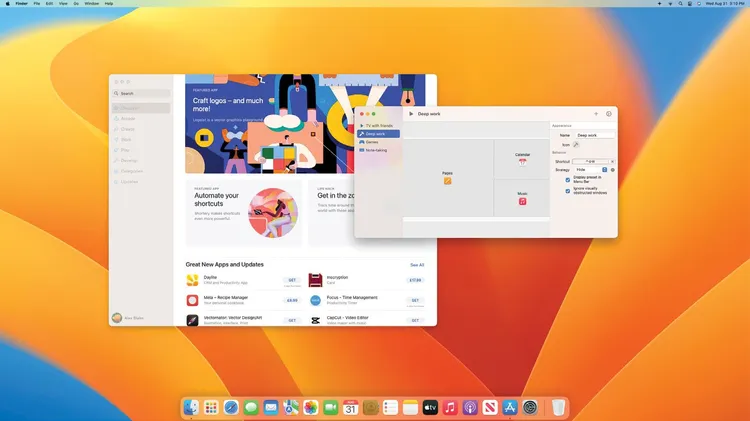Open the Window menu in menu bar
This screenshot has height=421, width=750.
pos(92,4)
